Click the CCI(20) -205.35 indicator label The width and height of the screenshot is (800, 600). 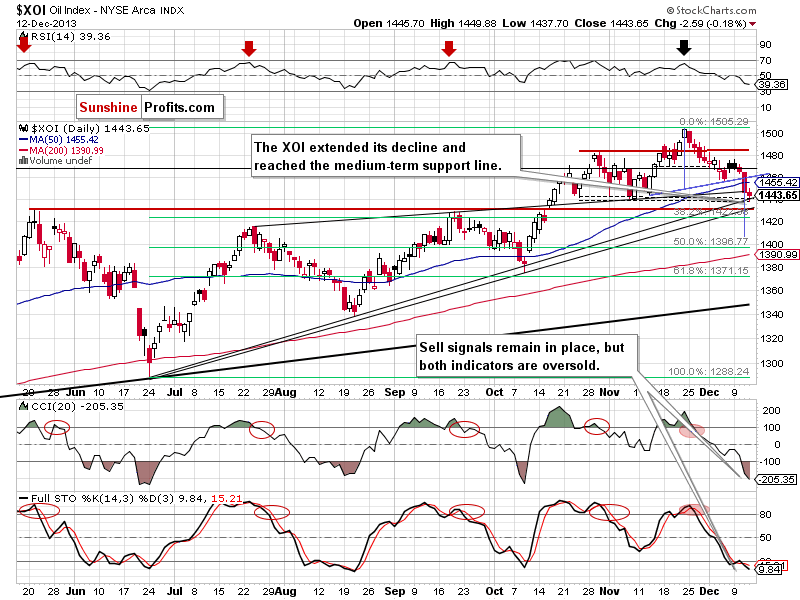point(77,407)
